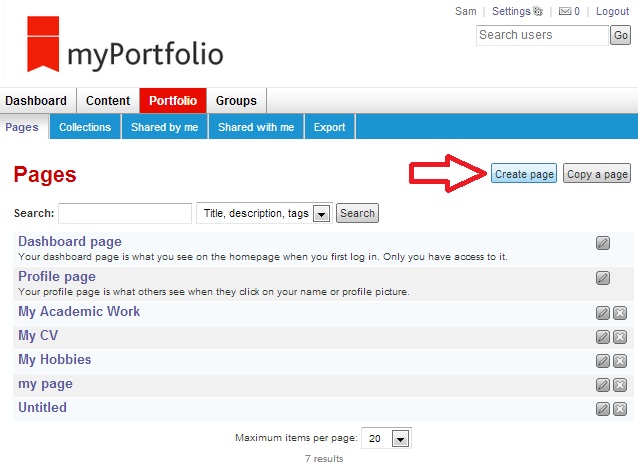This screenshot has width=638, height=473.
Task: Edit the My Academic Work page
Action: pyautogui.click(x=602, y=313)
